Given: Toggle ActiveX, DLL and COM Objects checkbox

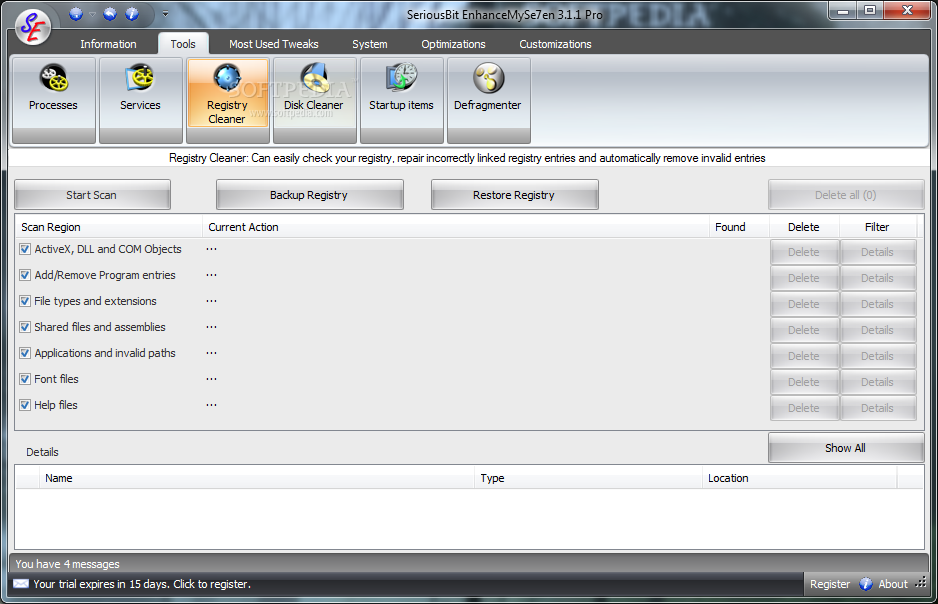Looking at the screenshot, I should [25, 249].
